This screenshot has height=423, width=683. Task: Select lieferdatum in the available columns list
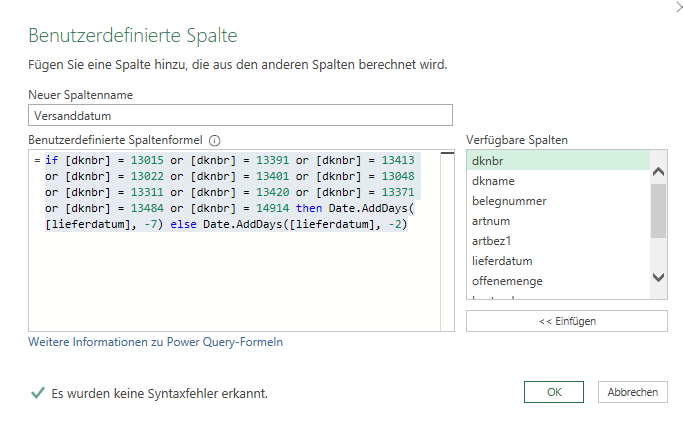[558, 261]
